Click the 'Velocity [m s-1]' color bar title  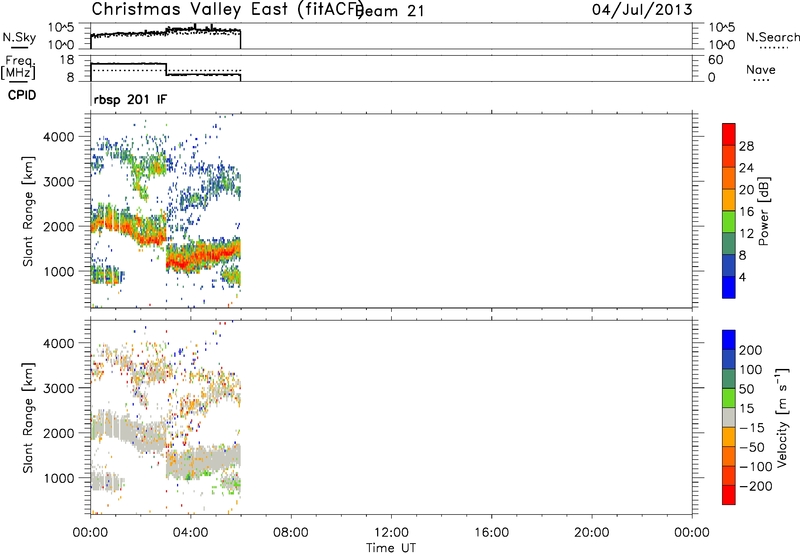782,417
